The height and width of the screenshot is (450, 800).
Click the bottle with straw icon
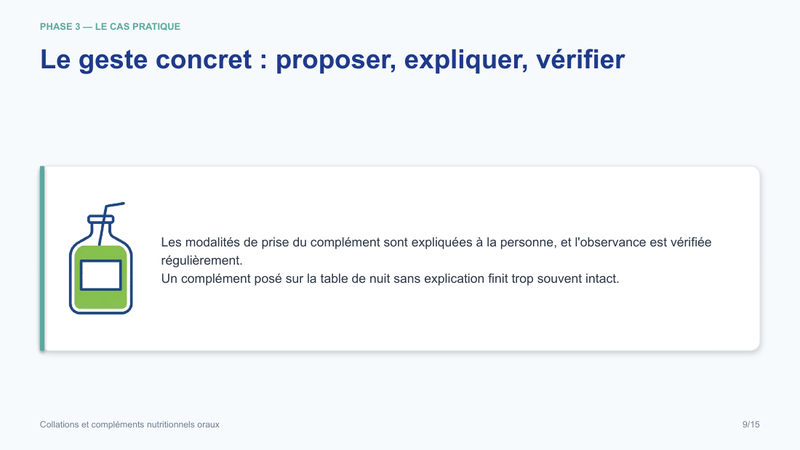(101, 258)
